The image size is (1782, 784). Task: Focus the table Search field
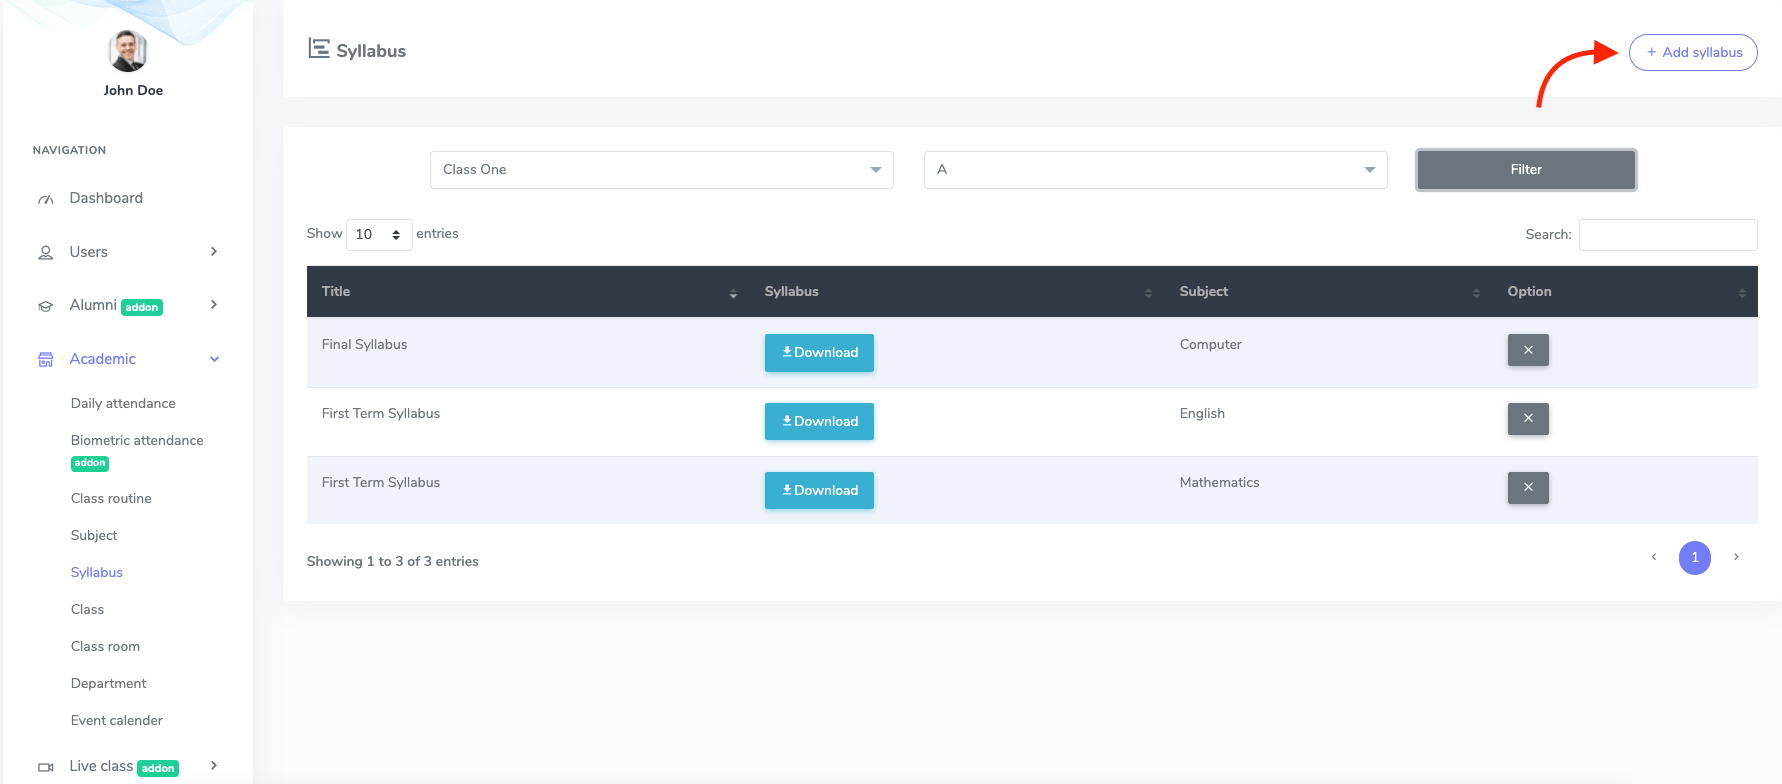pos(1667,235)
